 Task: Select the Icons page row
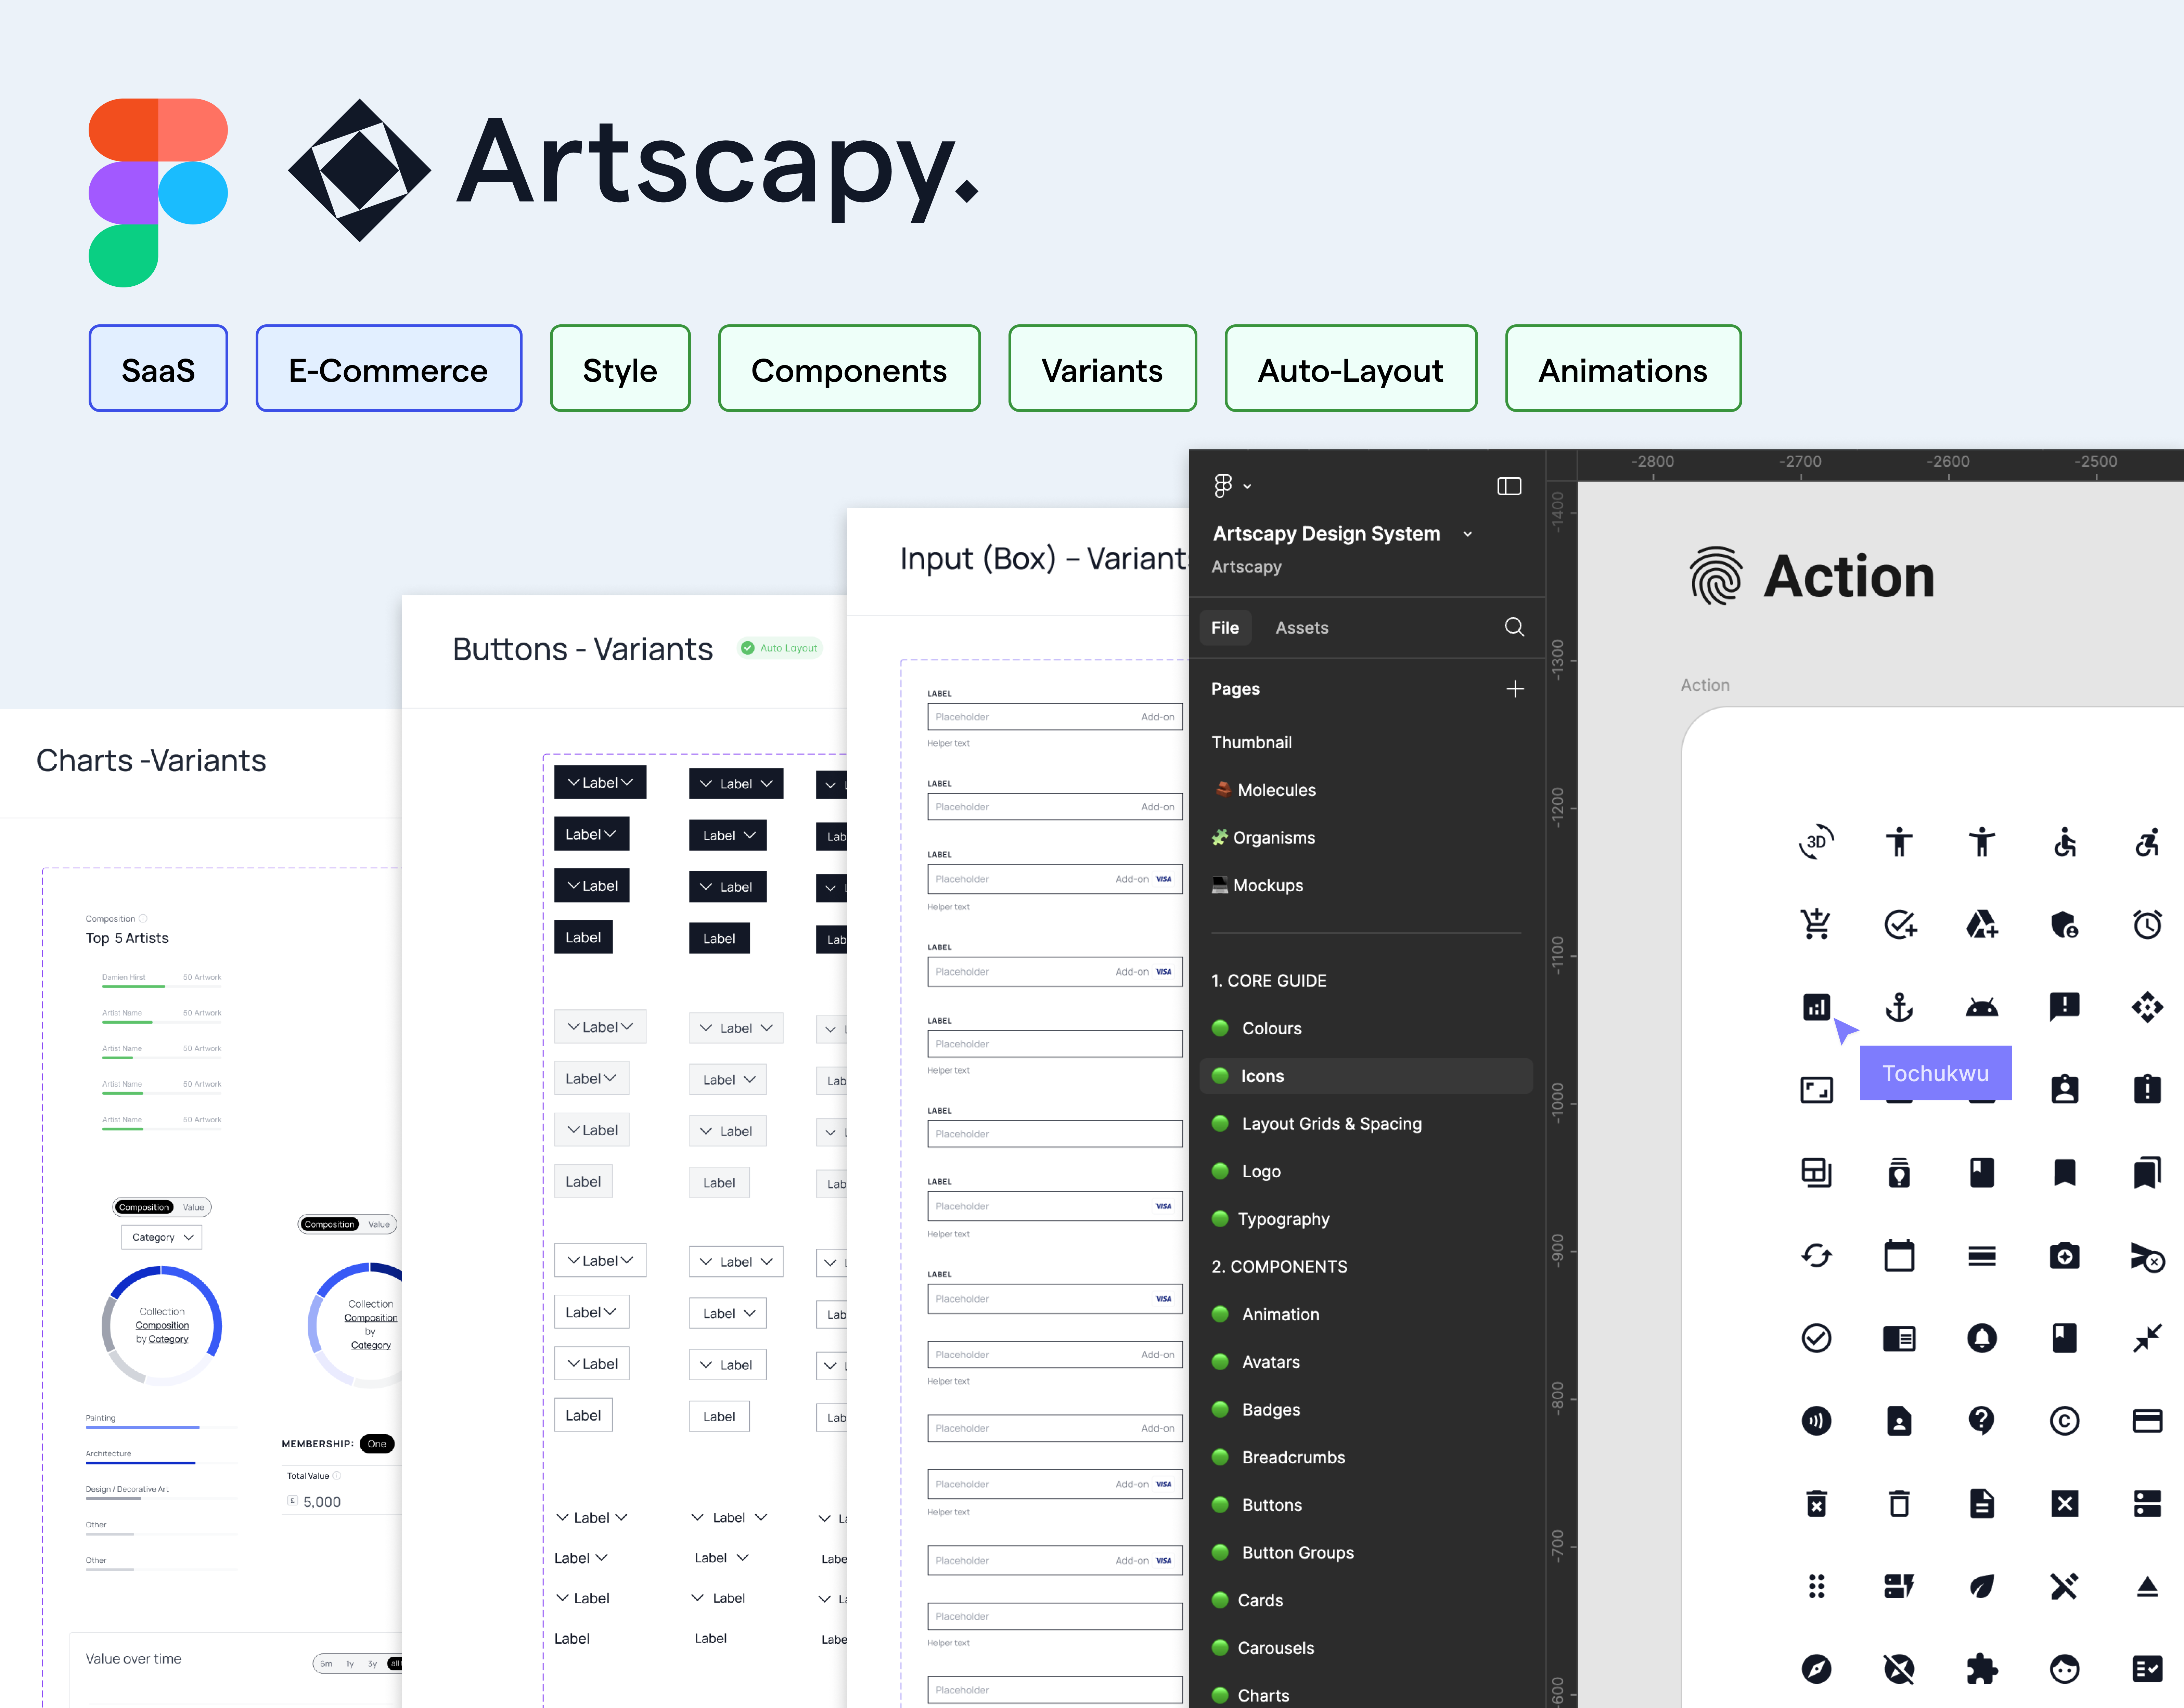coord(1366,1076)
